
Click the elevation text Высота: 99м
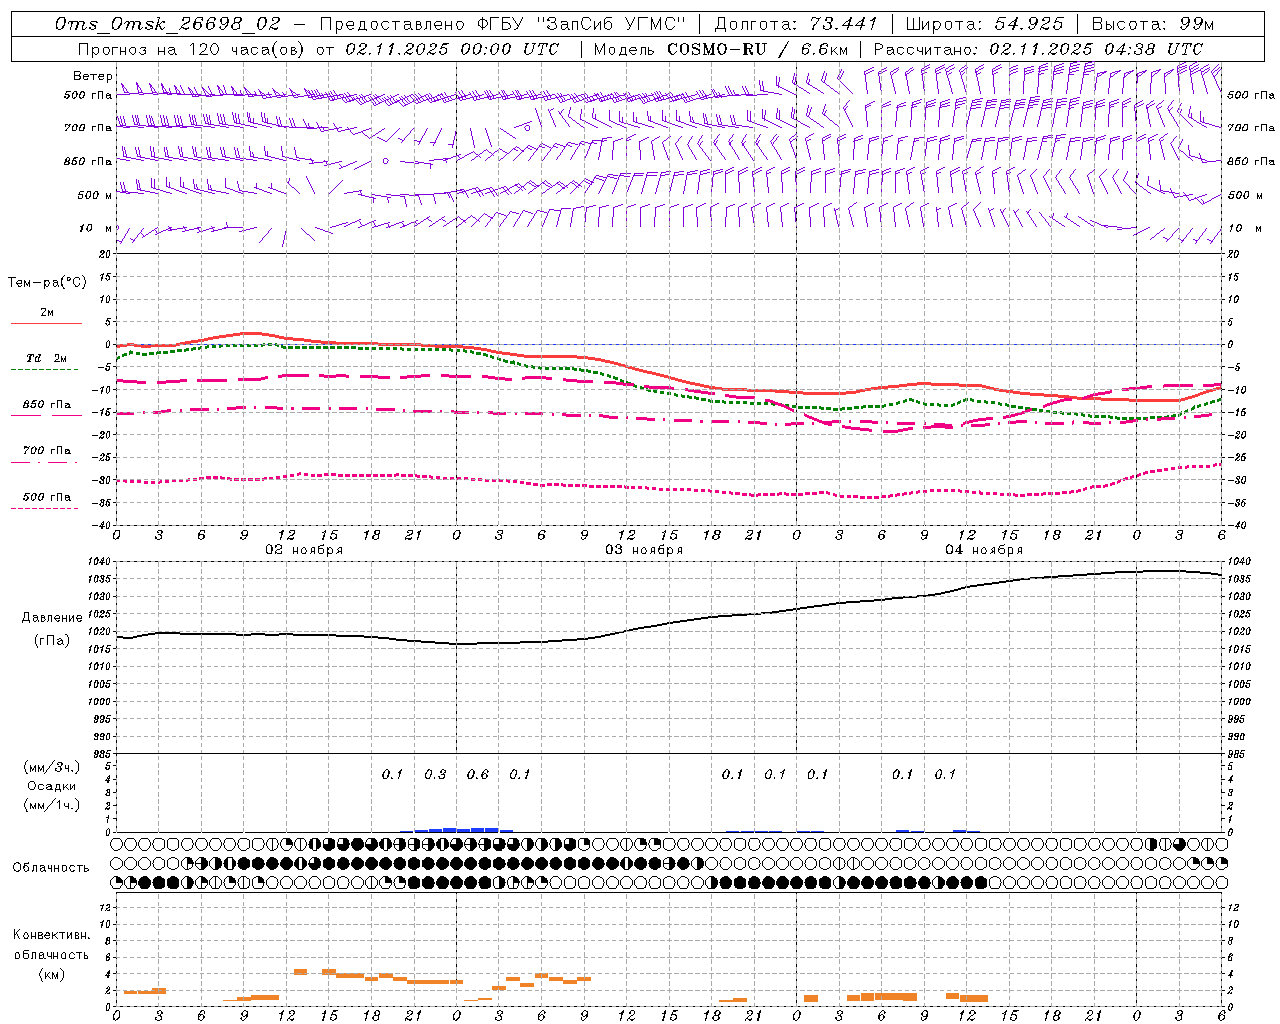1152,24
